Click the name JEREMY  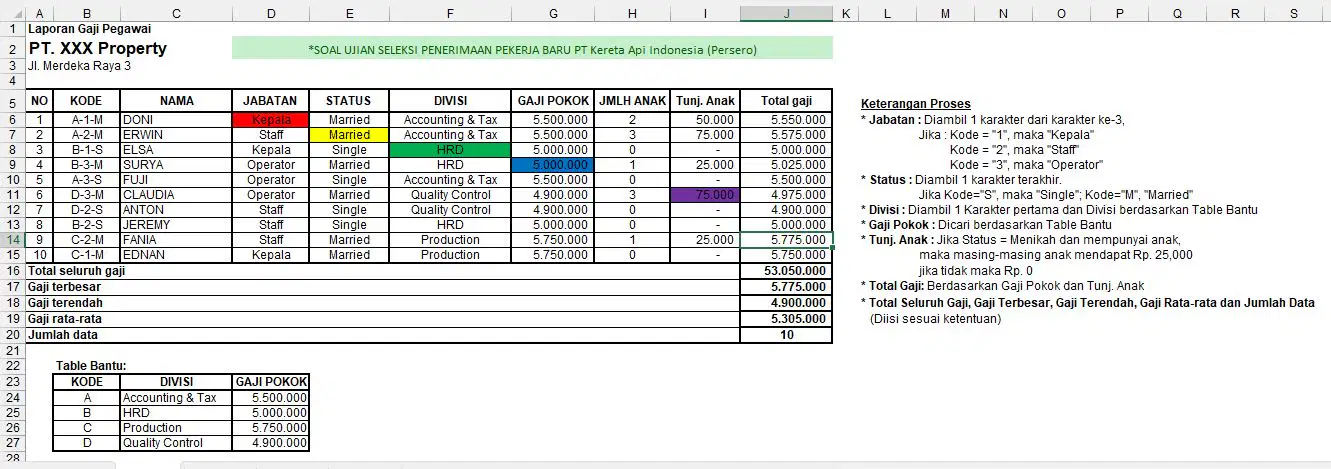pos(146,224)
